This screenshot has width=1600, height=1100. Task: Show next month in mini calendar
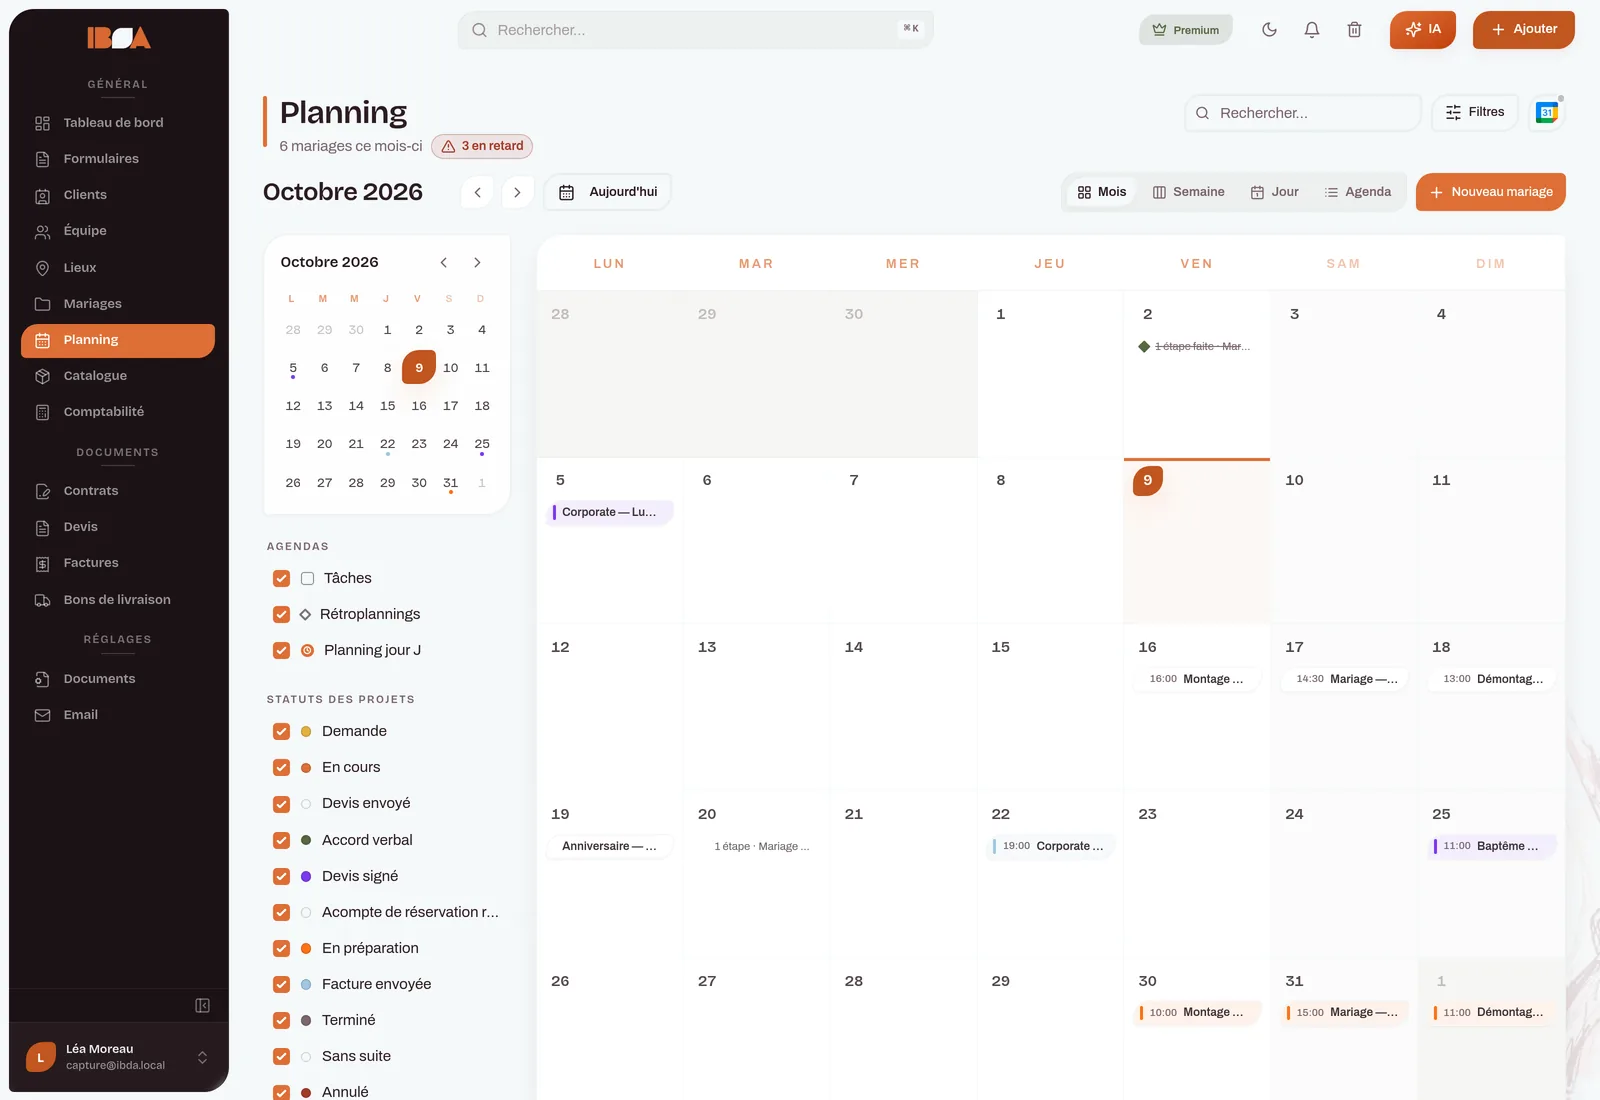pos(477,262)
